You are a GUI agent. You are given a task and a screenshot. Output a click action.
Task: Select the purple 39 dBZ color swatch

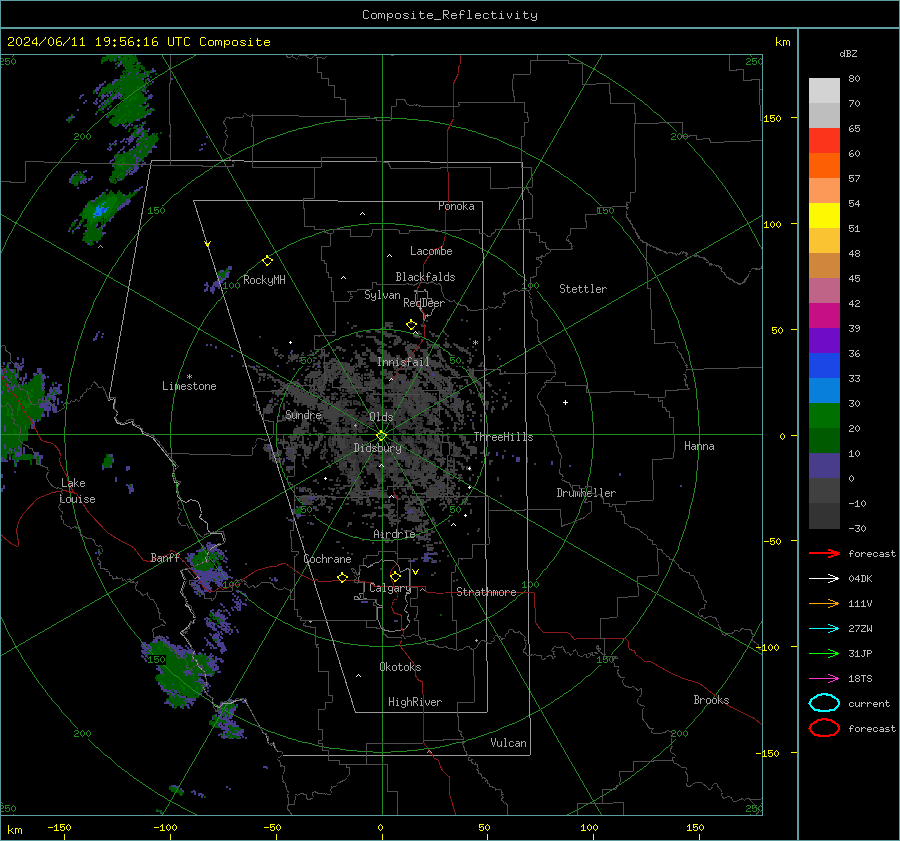824,340
